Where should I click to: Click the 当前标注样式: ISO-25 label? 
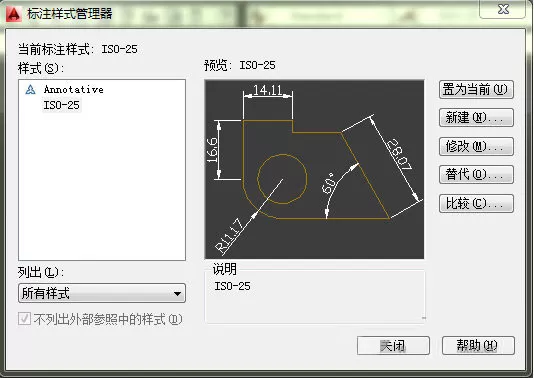(78, 49)
